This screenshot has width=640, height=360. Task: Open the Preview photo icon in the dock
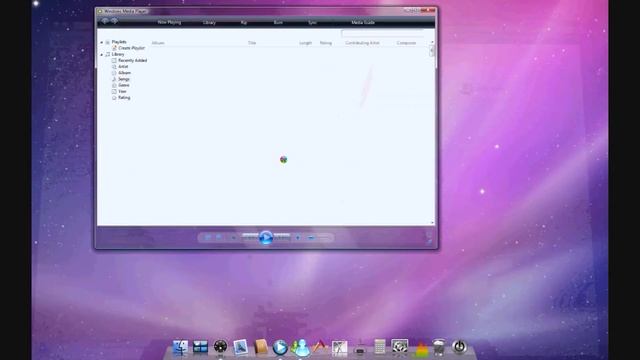240,347
